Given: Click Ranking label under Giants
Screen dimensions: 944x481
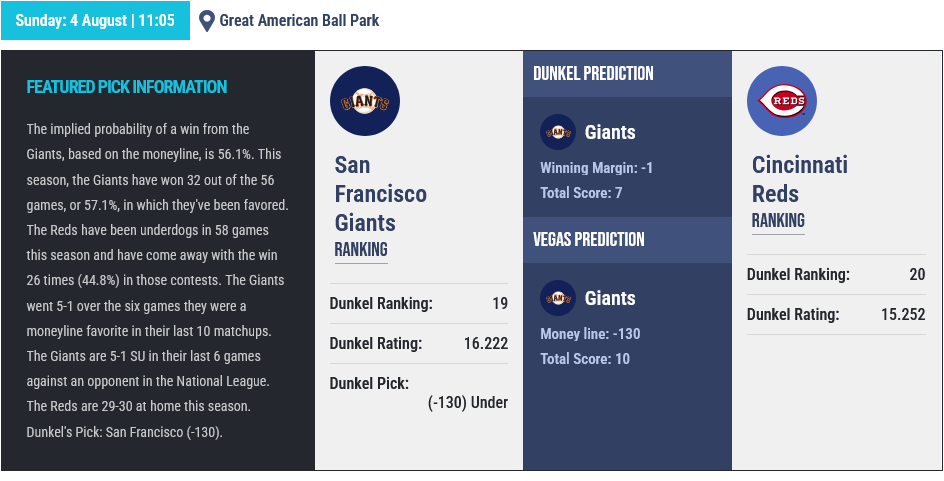Looking at the screenshot, I should pyautogui.click(x=361, y=249).
